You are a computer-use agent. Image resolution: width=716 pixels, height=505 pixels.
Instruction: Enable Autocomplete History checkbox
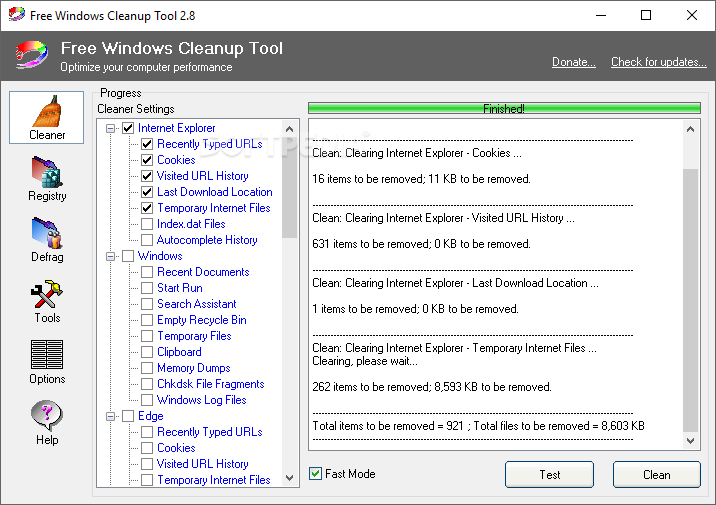pos(147,240)
